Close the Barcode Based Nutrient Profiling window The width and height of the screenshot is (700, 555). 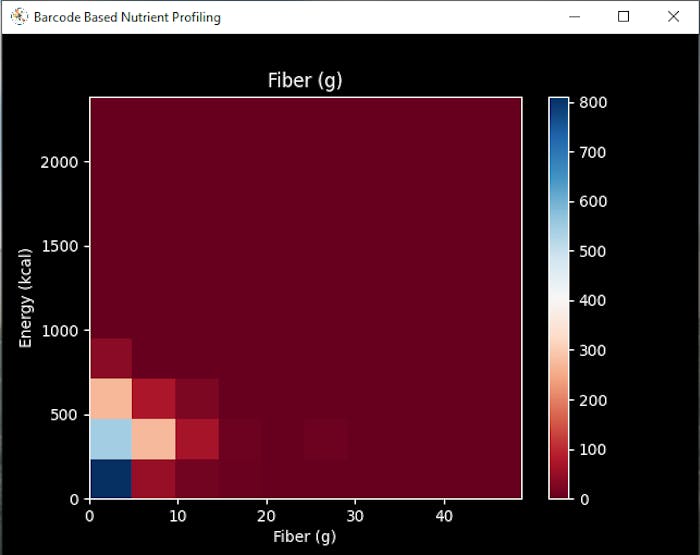click(x=673, y=17)
